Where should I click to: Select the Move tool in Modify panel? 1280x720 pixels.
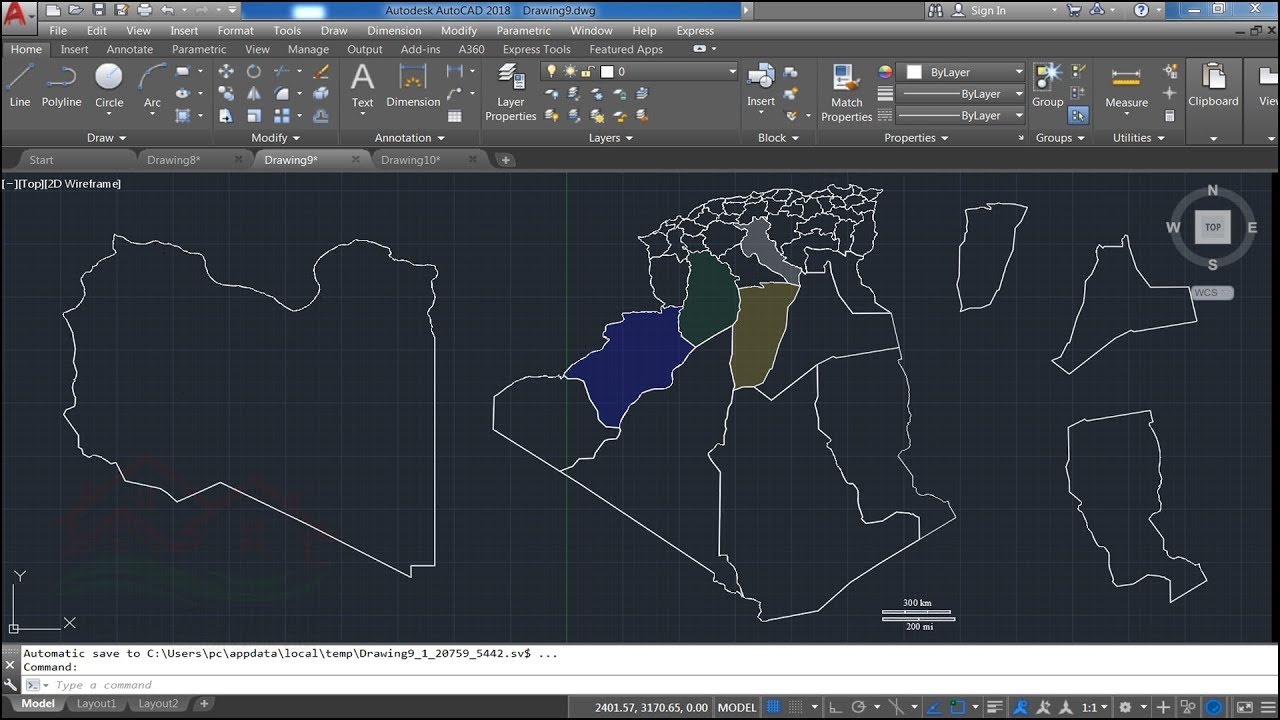pos(226,72)
